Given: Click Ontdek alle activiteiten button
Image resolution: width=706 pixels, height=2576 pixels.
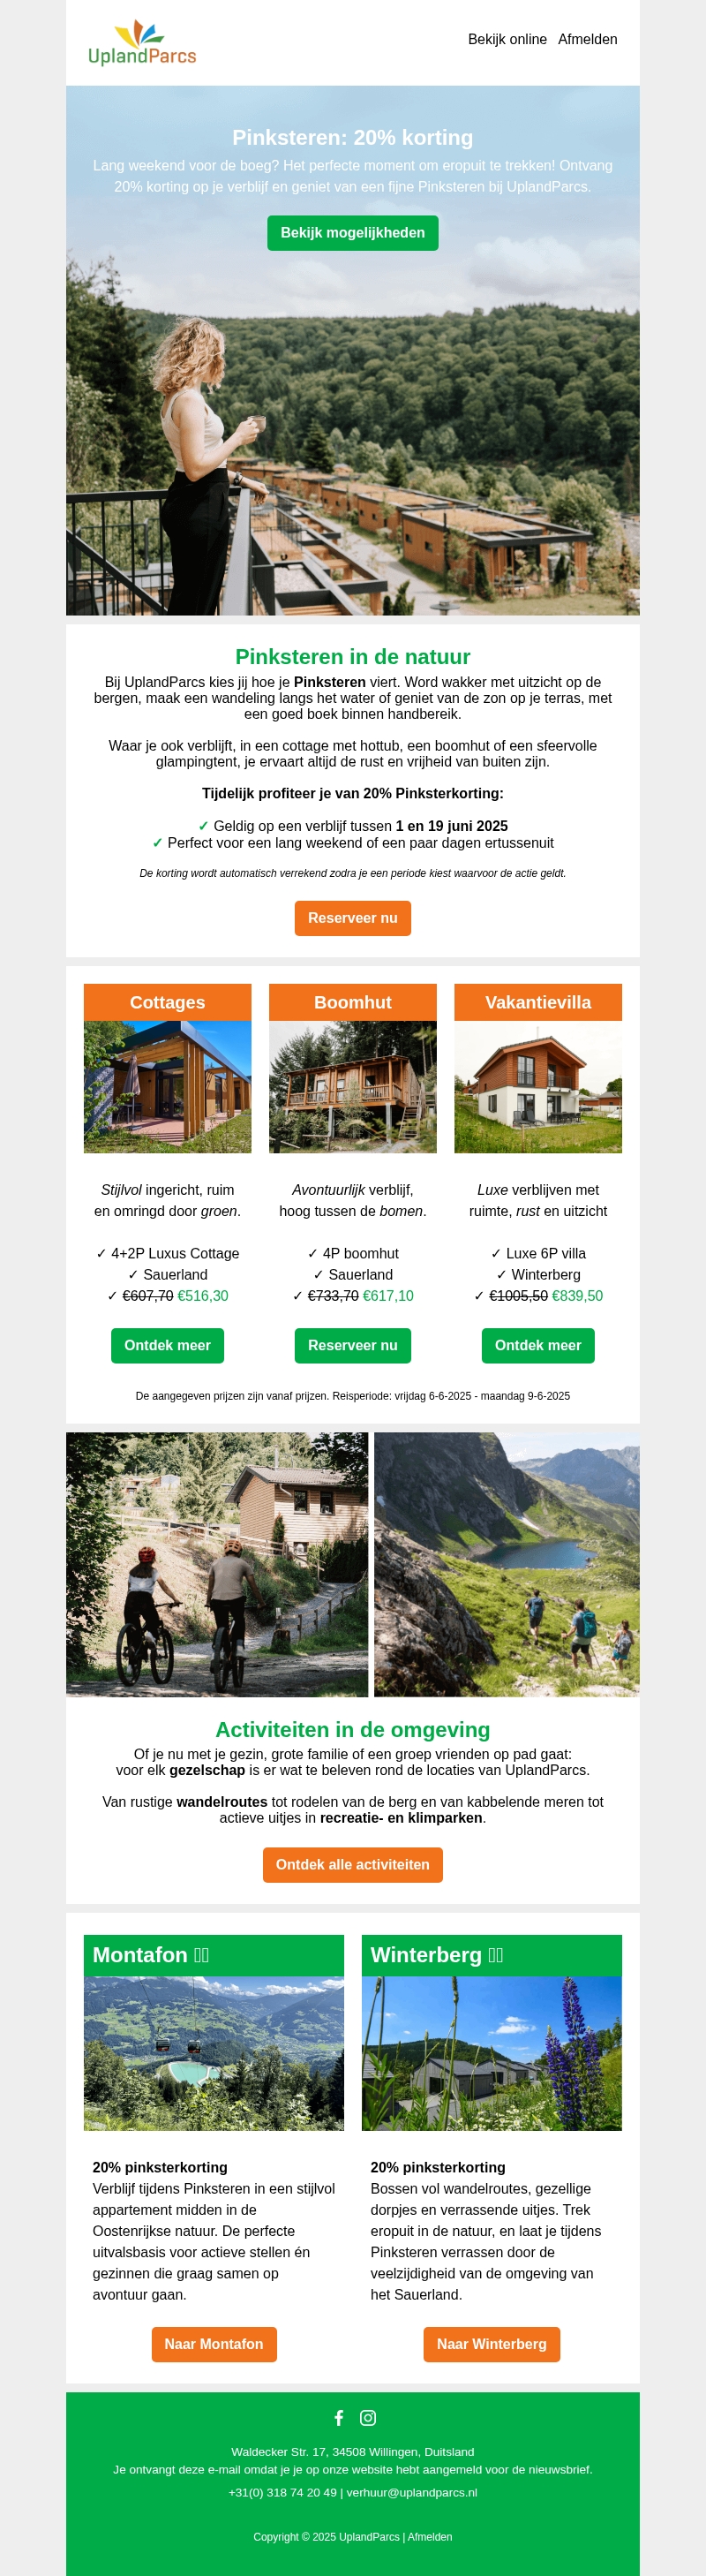Looking at the screenshot, I should tap(353, 1864).
